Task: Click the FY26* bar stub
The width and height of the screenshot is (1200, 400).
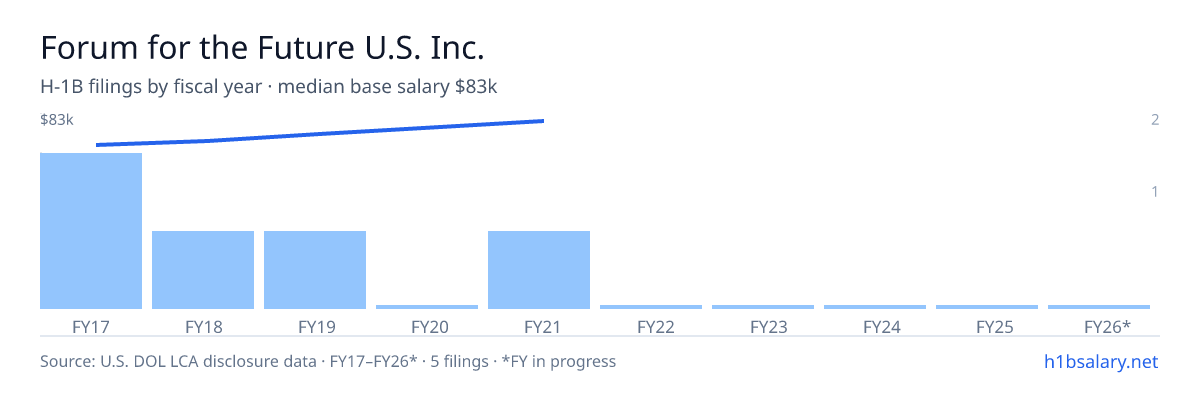Action: (1099, 307)
